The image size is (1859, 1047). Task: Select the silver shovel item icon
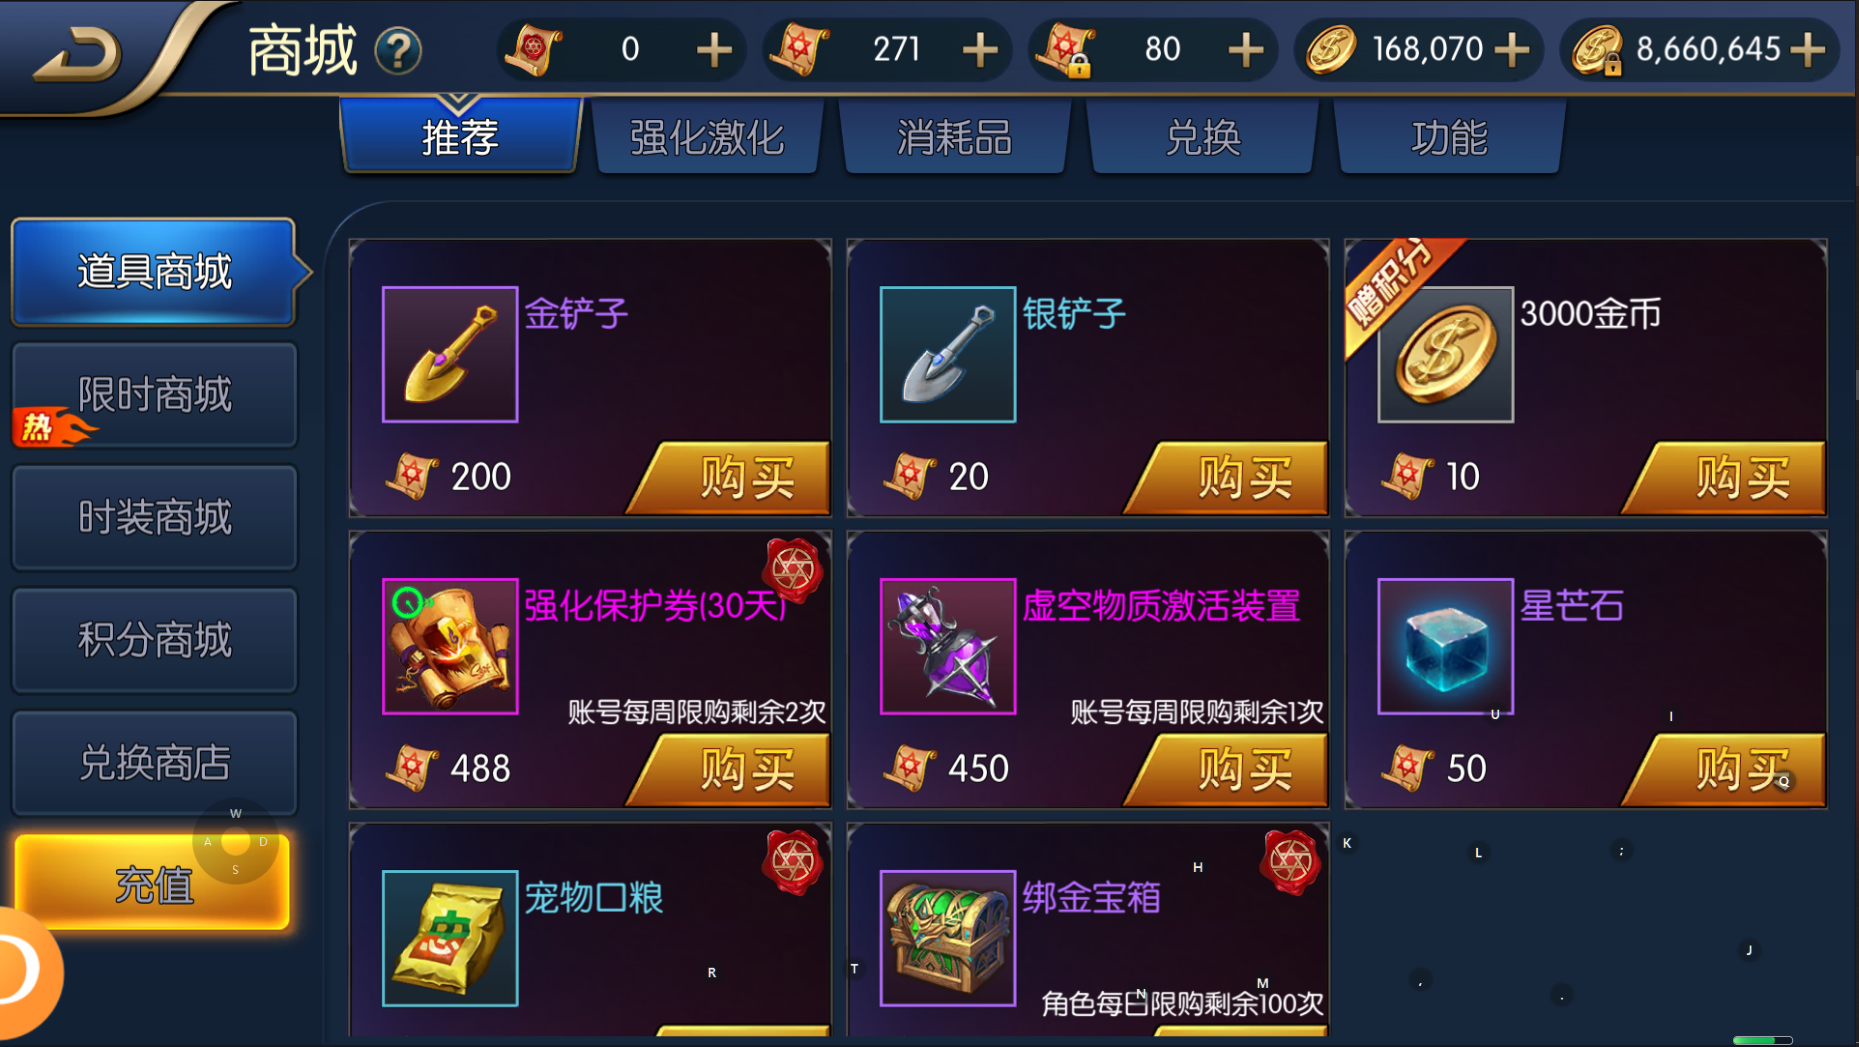(947, 354)
